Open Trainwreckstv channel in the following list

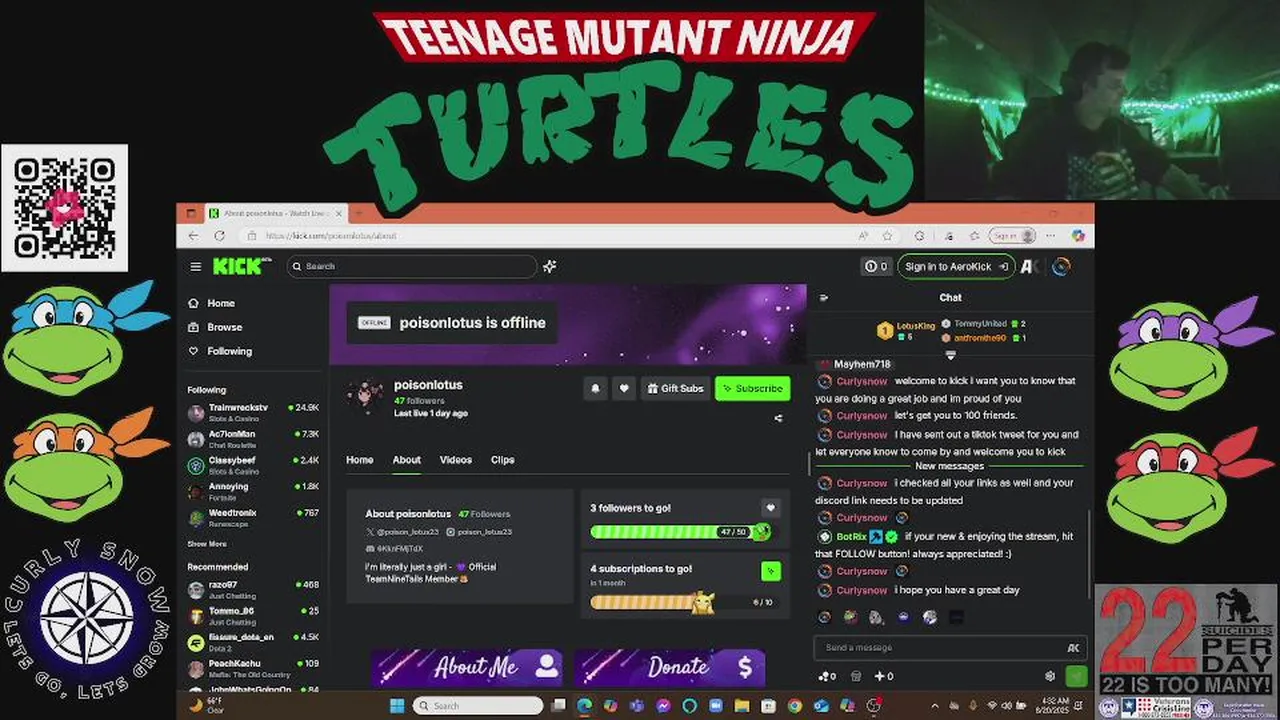tap(254, 412)
